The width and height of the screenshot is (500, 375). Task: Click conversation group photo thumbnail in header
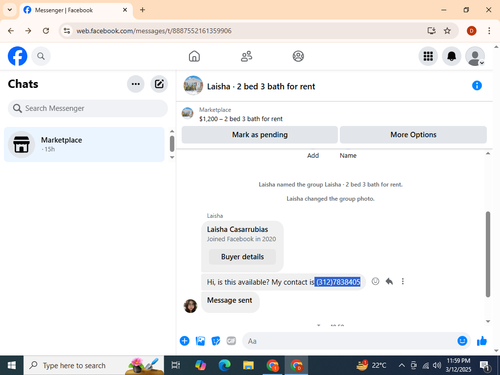tap(193, 86)
